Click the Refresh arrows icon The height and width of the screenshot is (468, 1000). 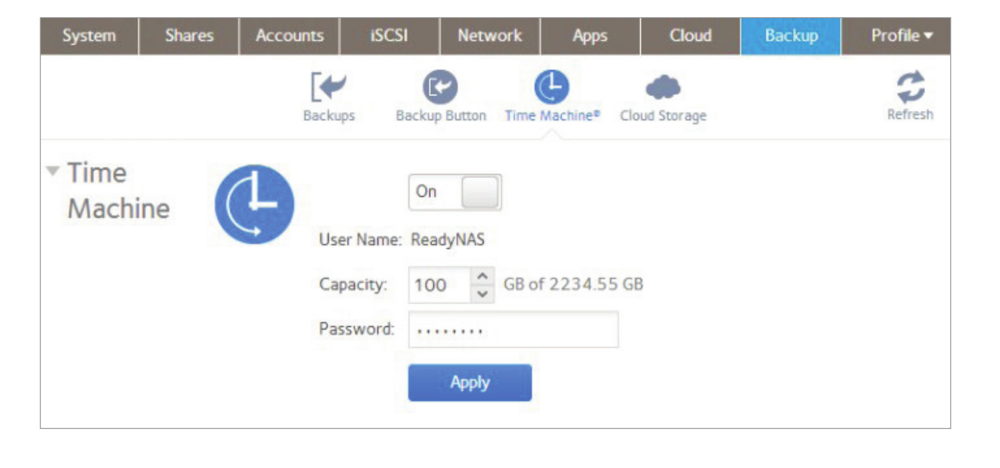909,87
